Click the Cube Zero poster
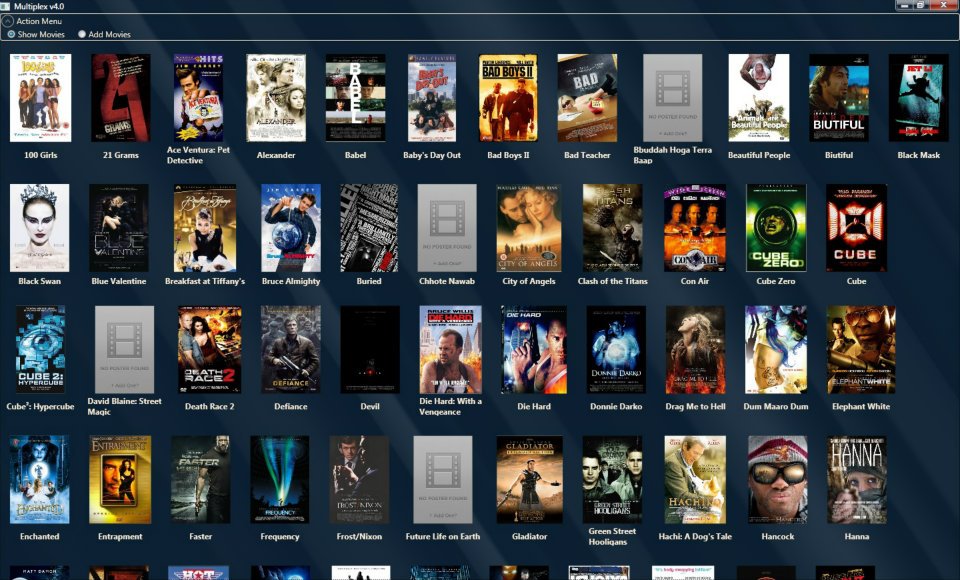This screenshot has height=580, width=960. [x=777, y=225]
